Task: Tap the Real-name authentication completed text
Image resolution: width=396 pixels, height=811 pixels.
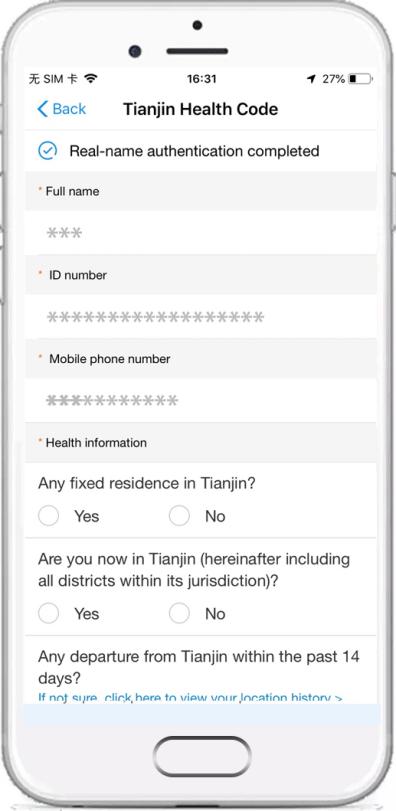Action: 194,151
